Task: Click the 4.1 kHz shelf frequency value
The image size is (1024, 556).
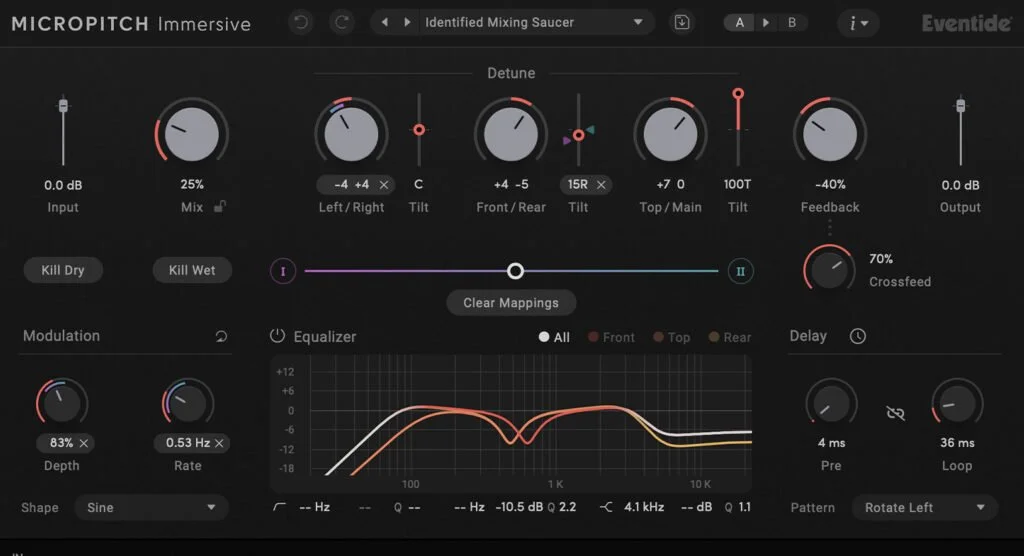Action: click(x=644, y=507)
